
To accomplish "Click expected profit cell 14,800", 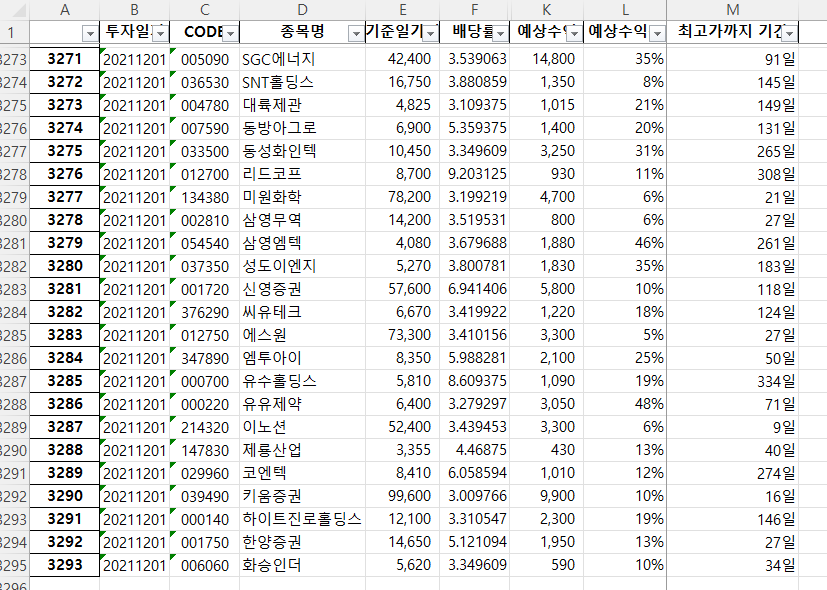I will (x=546, y=59).
